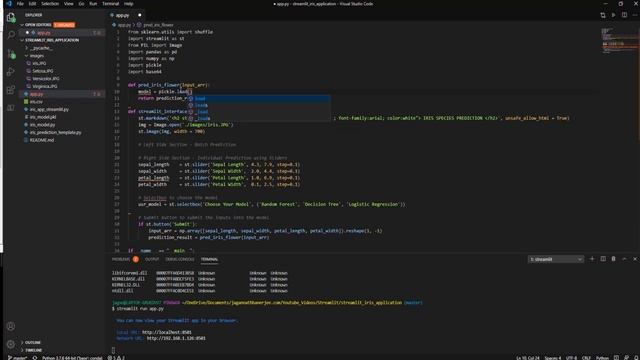Click Python interpreter selector in status bar

click(x=72, y=358)
